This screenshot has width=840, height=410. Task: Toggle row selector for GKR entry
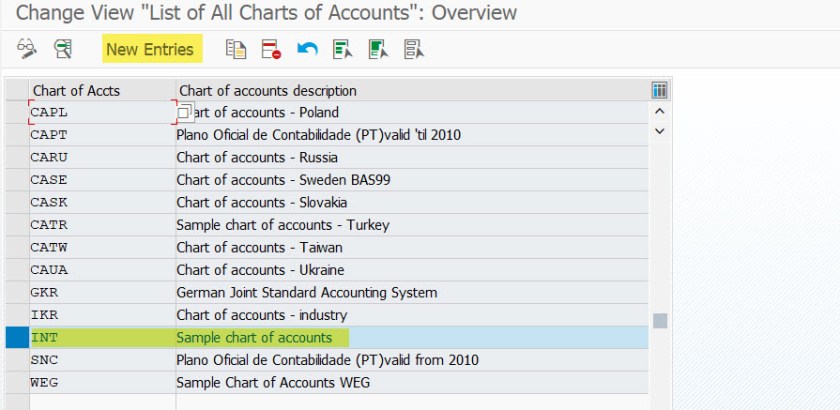click(17, 292)
